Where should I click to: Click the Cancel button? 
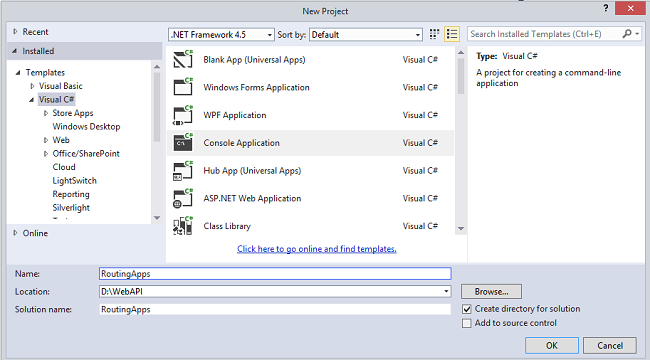pyautogui.click(x=610, y=345)
